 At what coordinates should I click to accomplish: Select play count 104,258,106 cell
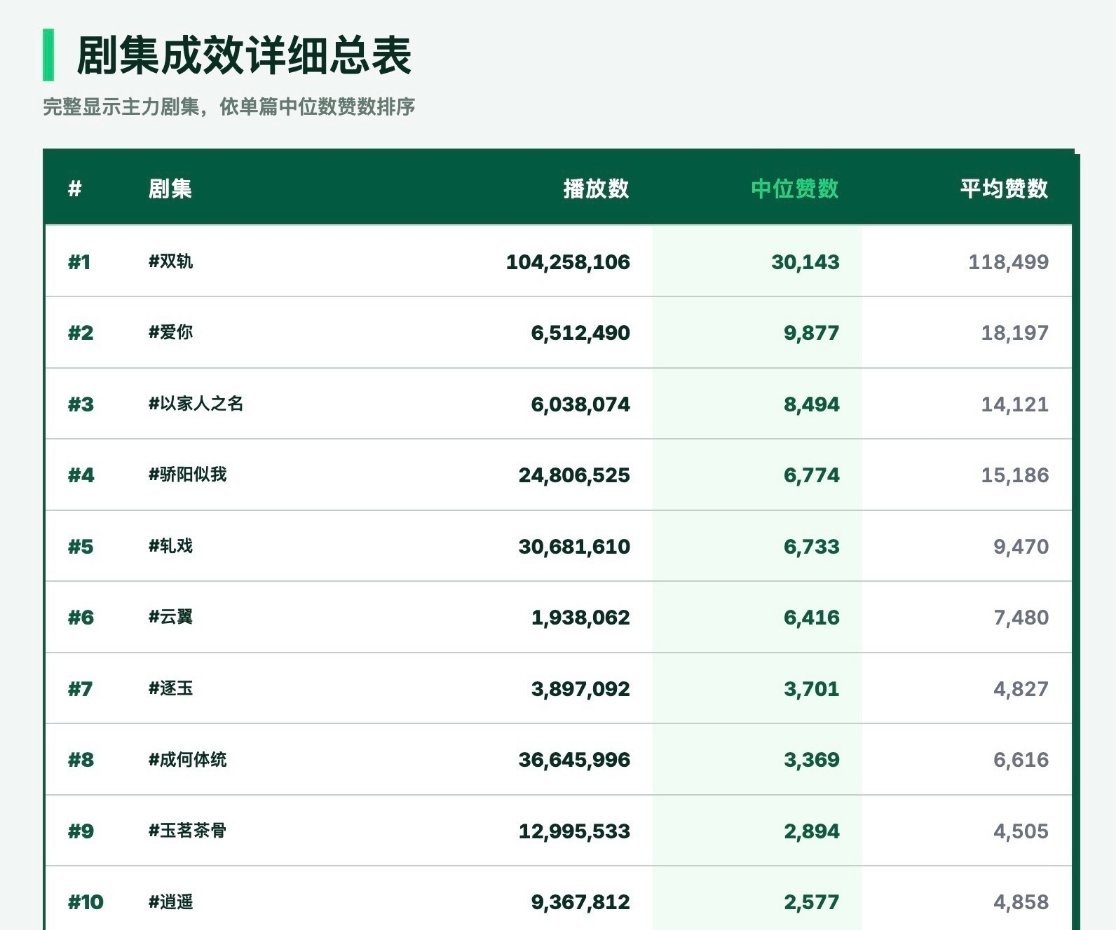coord(568,262)
